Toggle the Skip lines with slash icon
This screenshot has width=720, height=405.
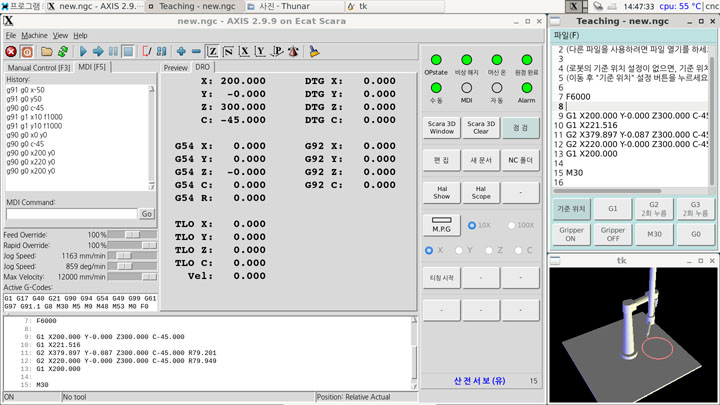(147, 52)
